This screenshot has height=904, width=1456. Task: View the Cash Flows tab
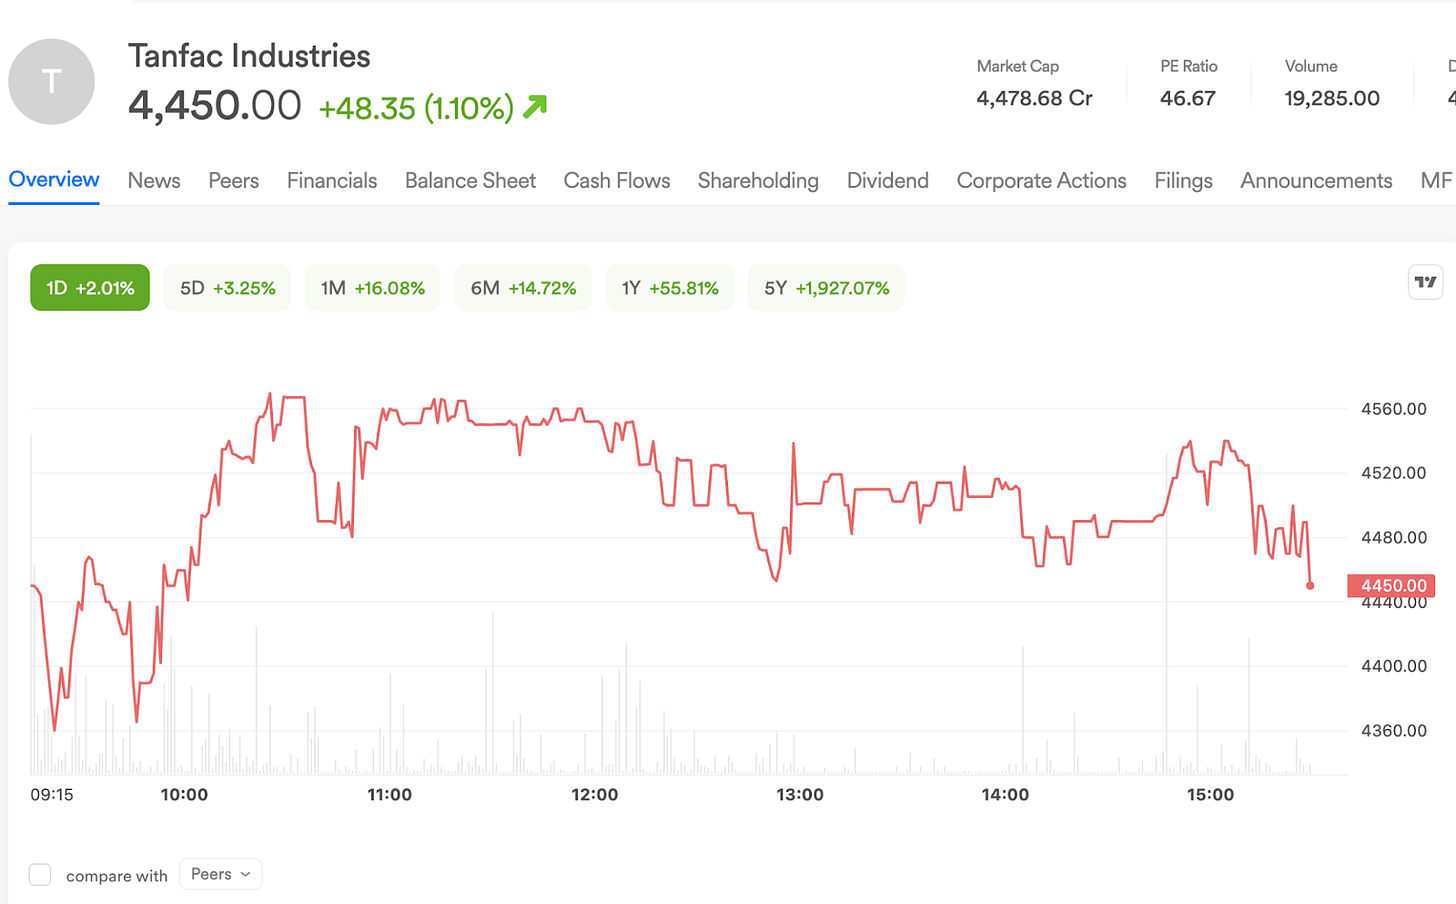tap(617, 181)
